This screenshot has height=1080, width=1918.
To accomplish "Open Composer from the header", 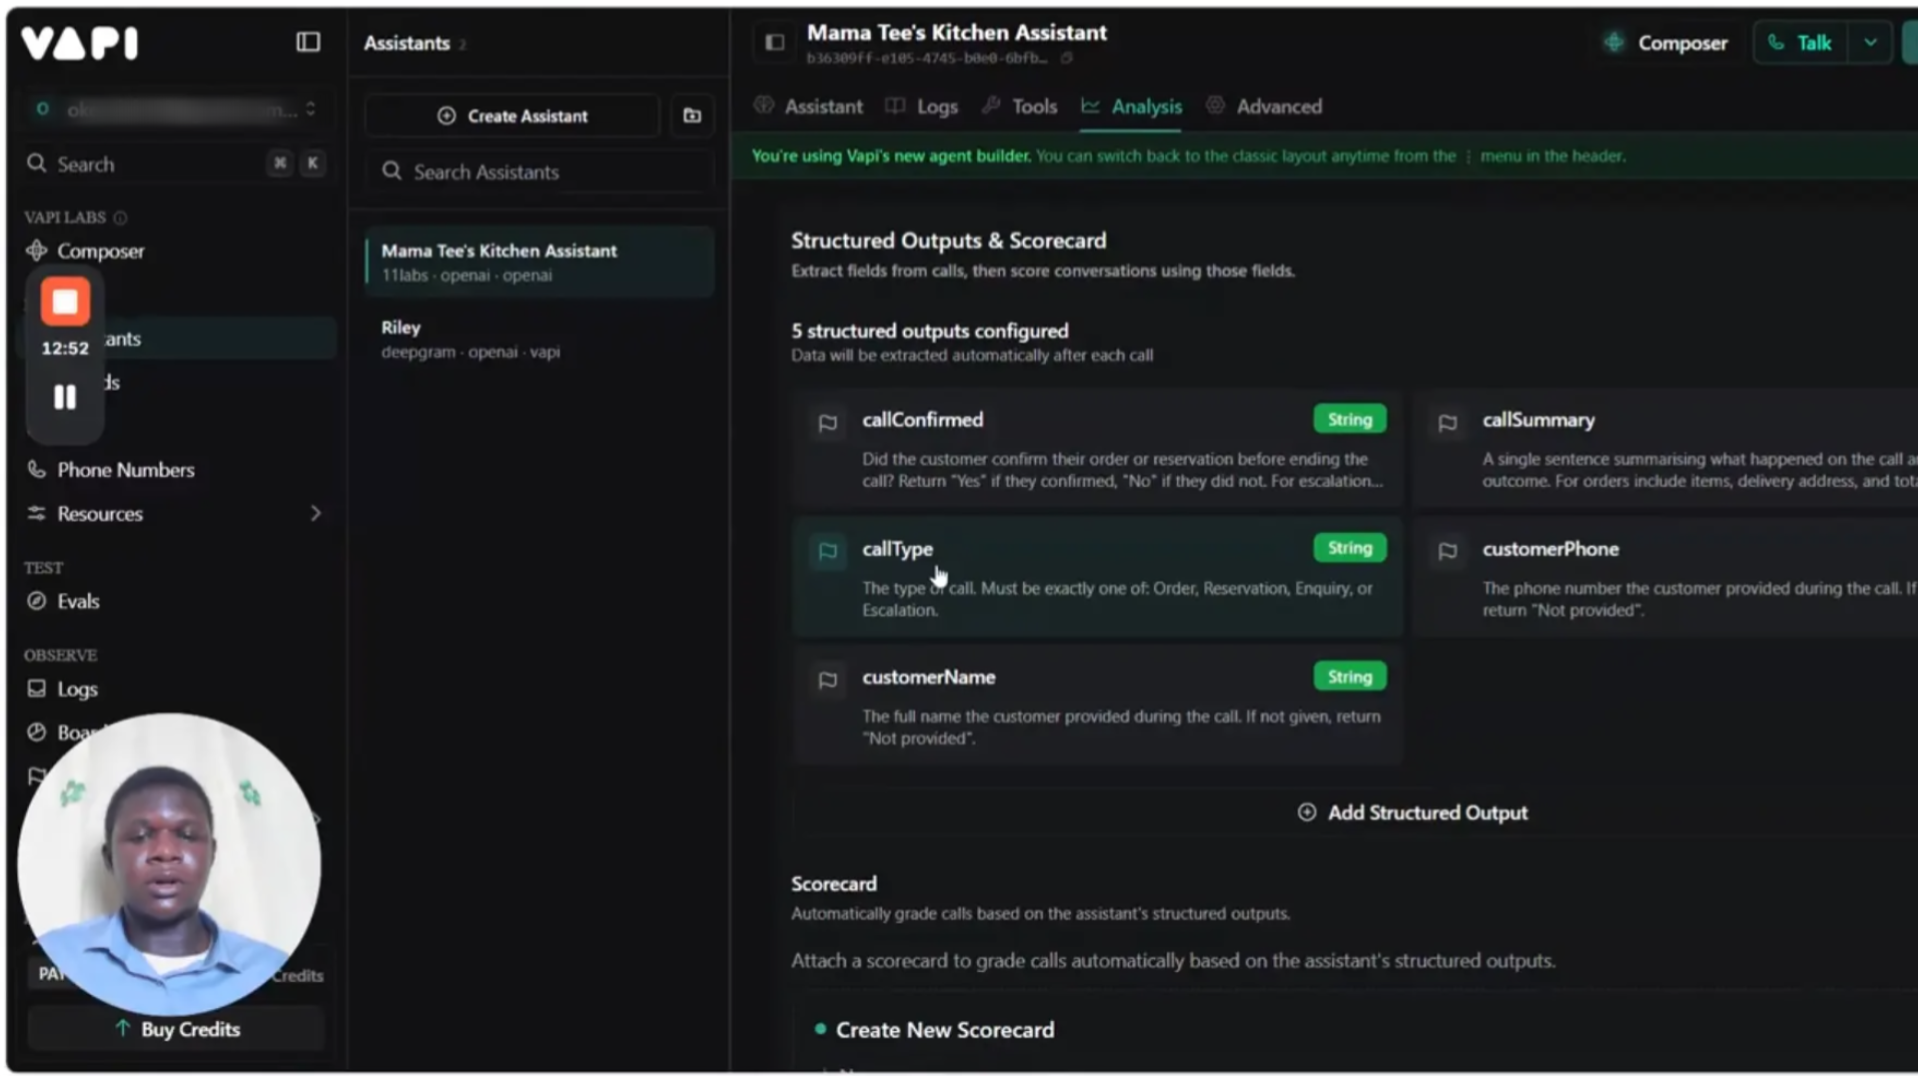I will pyautogui.click(x=1665, y=43).
